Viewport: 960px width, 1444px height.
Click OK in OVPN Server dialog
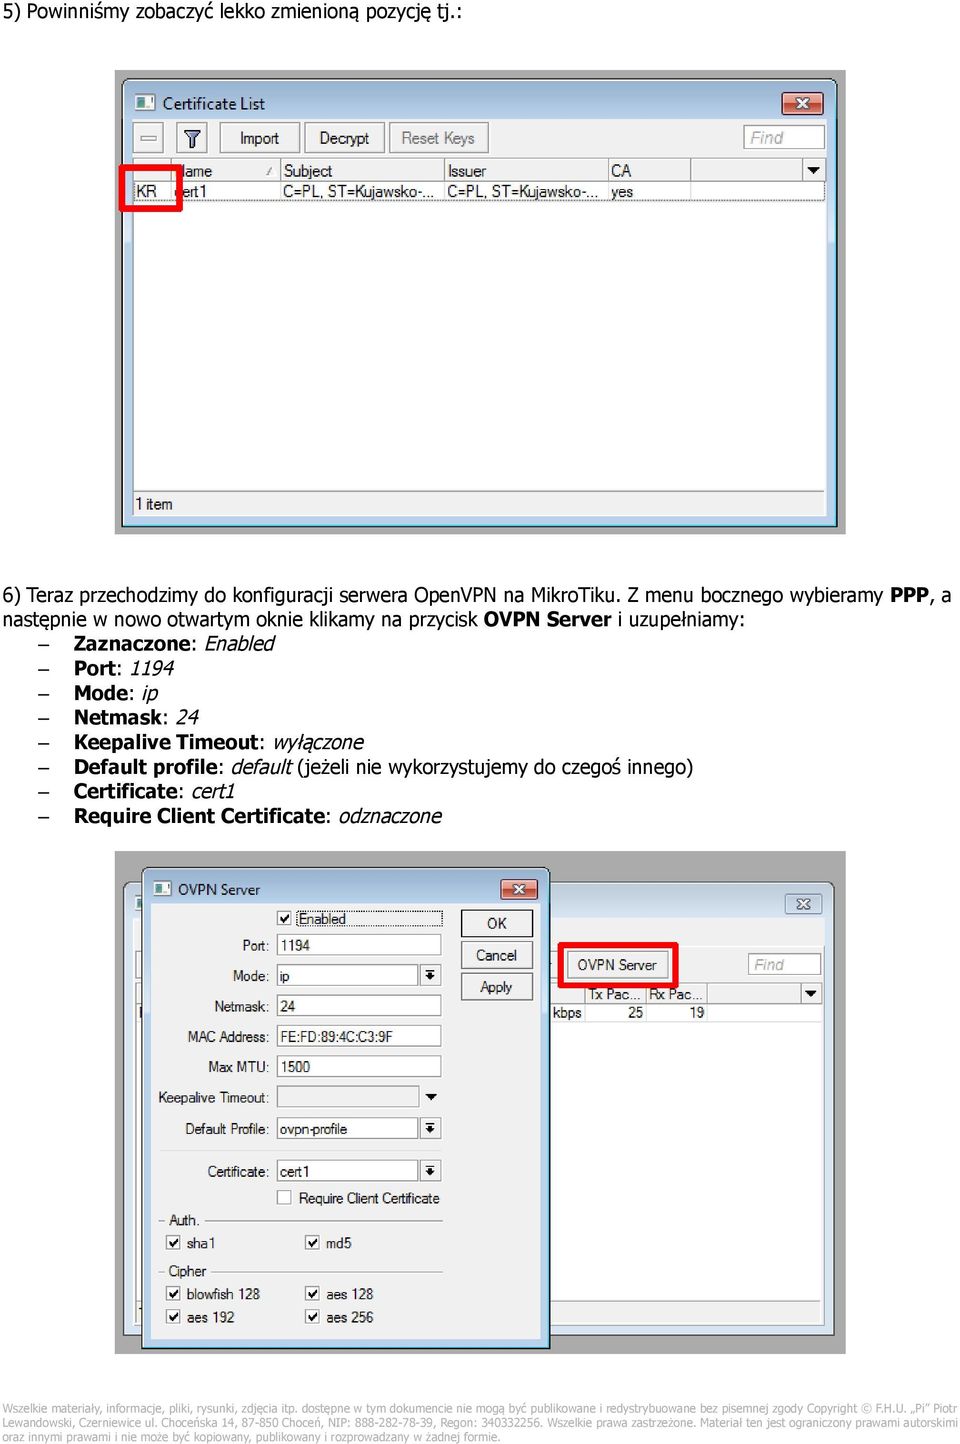coord(497,923)
